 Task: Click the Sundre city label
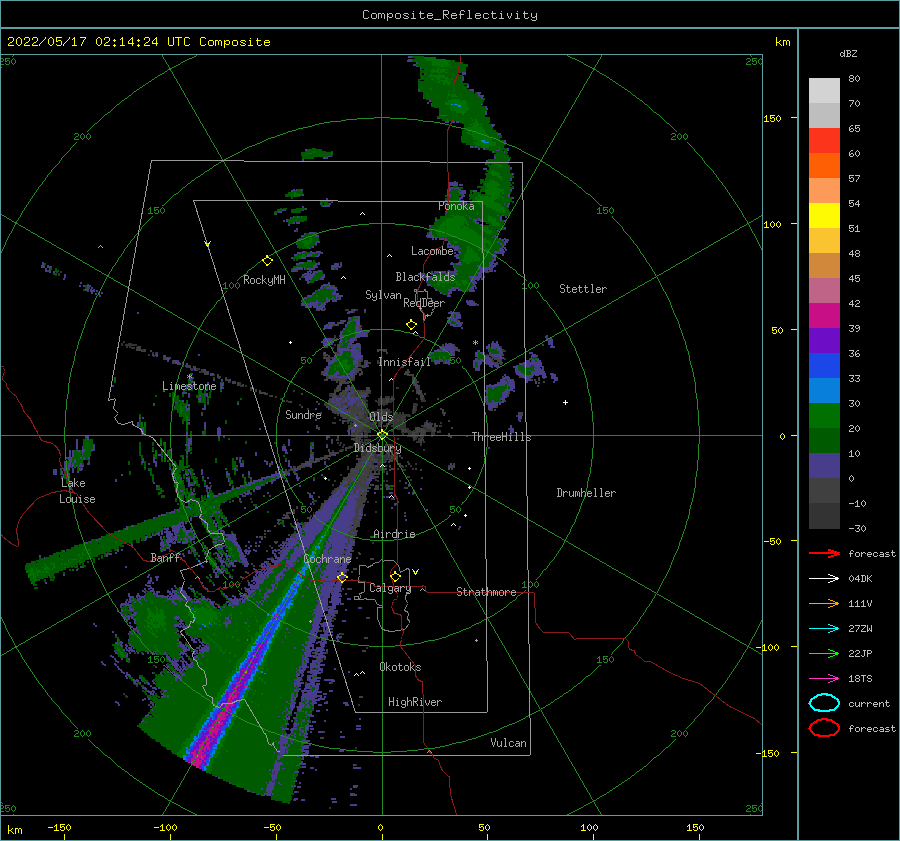pyautogui.click(x=303, y=415)
